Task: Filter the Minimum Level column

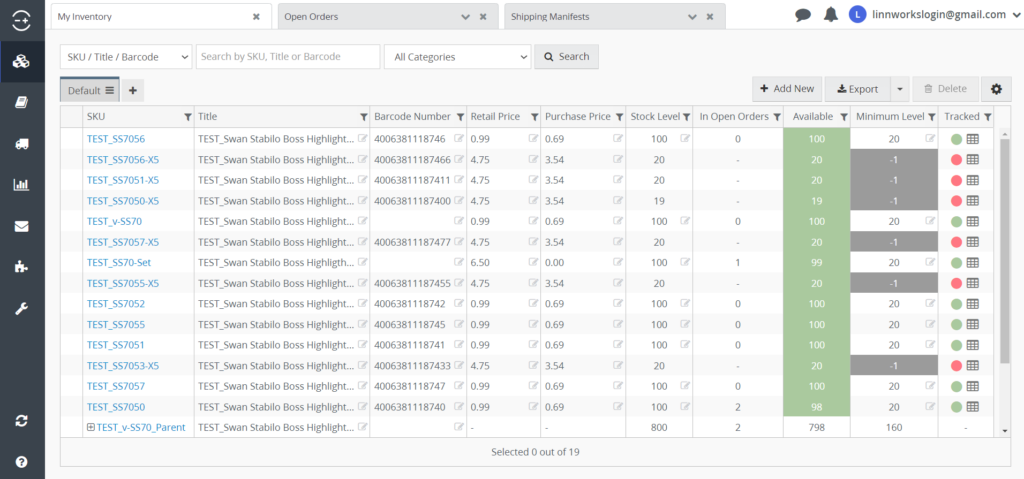Action: [x=932, y=117]
